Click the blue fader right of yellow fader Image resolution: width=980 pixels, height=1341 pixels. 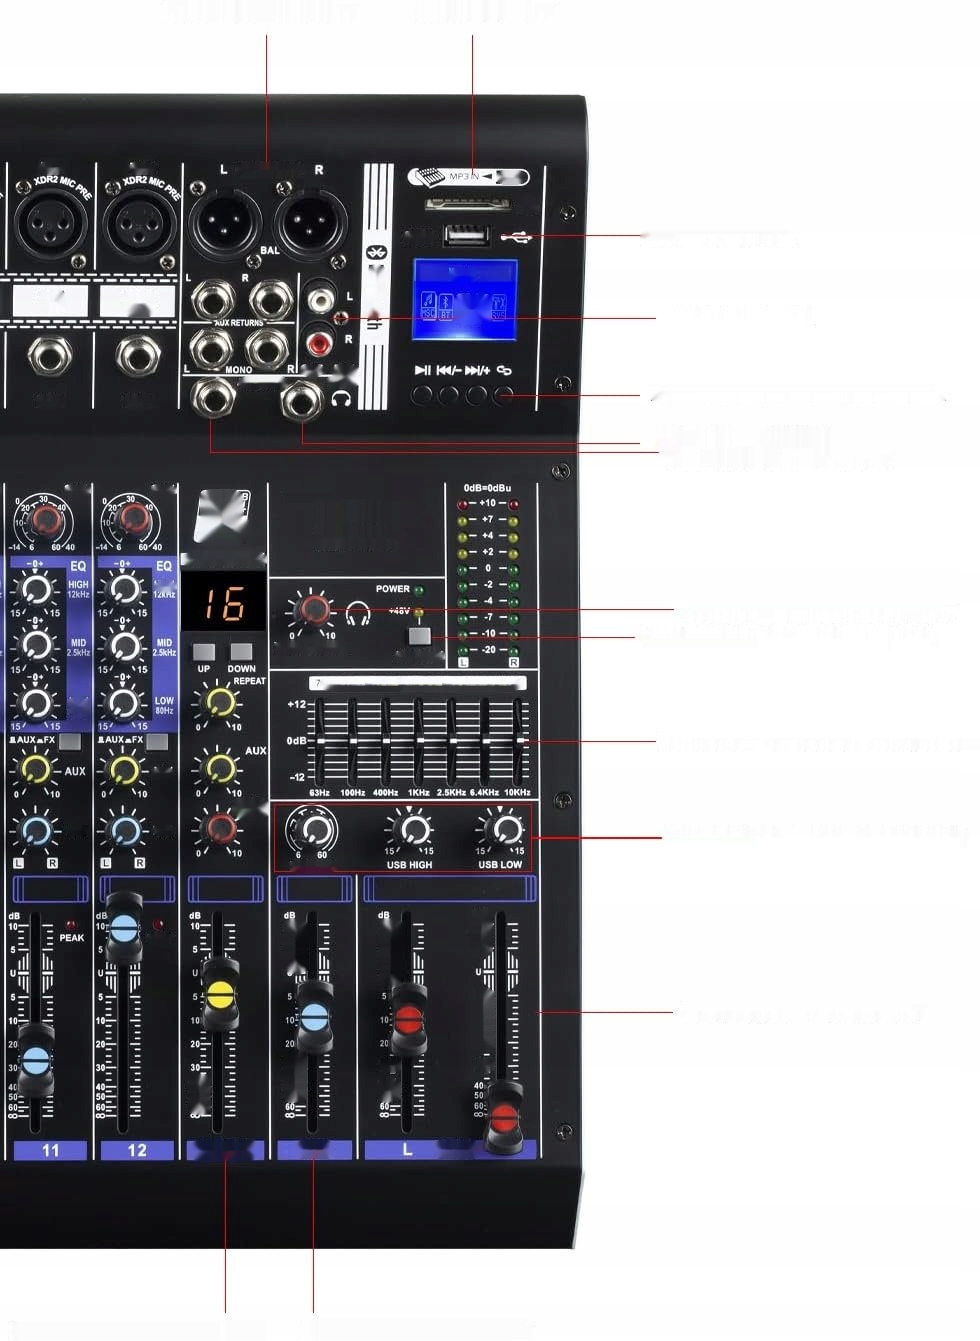[314, 1016]
